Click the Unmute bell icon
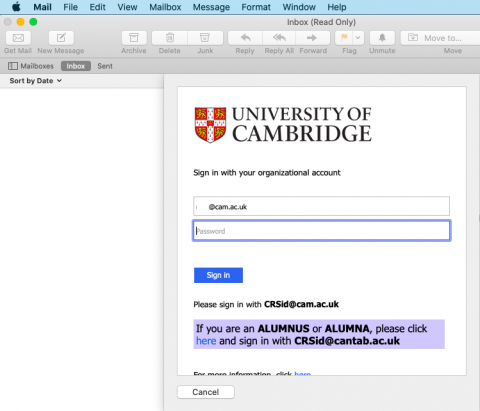480x411 pixels. point(382,38)
